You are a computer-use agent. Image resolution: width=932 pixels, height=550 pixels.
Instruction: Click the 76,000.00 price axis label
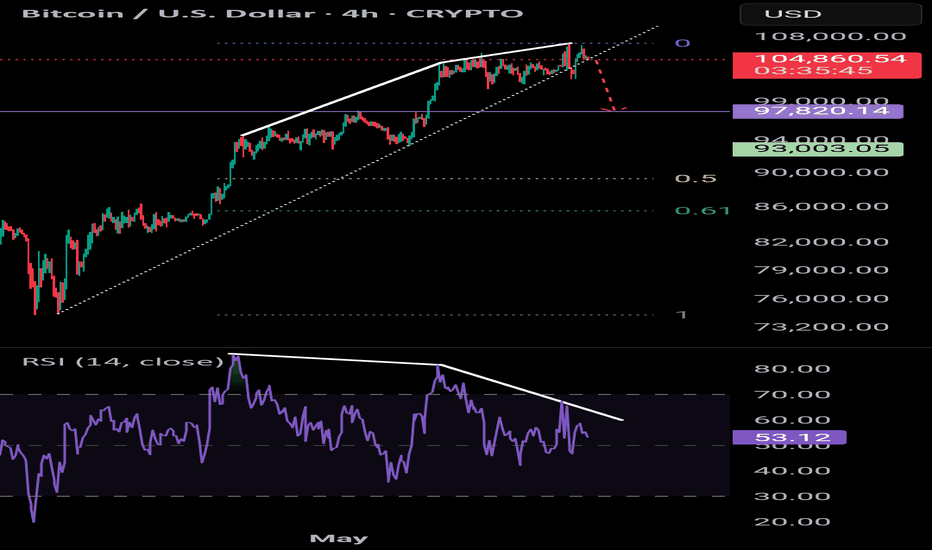[x=822, y=299]
